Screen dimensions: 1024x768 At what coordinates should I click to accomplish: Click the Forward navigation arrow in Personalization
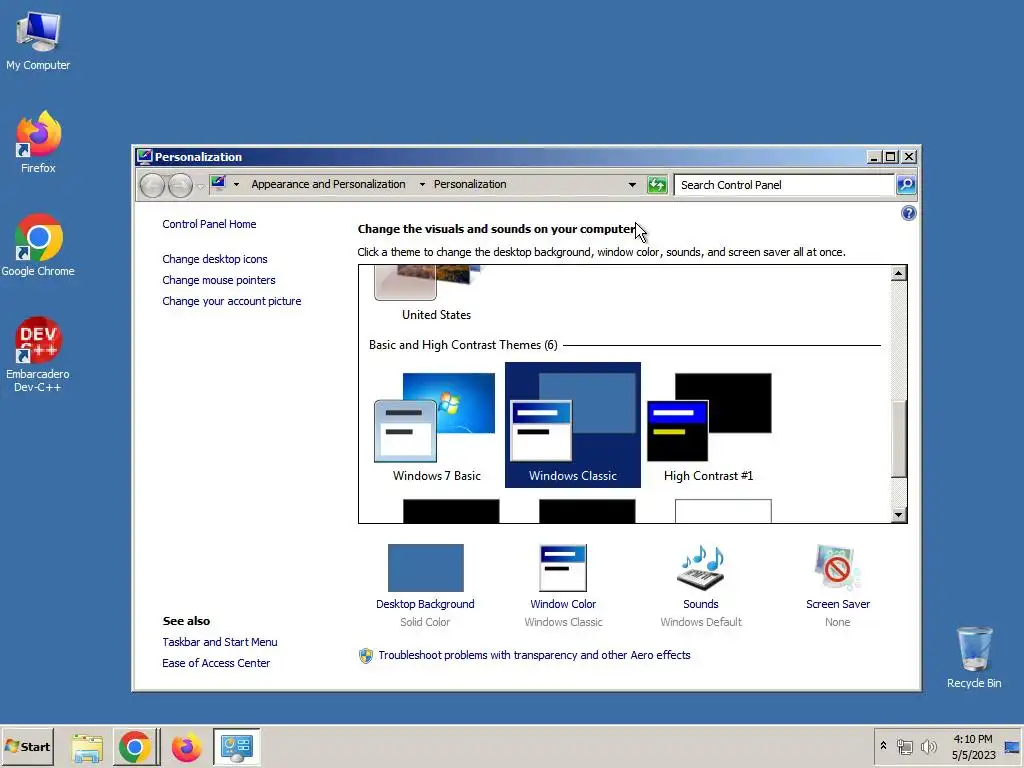click(x=180, y=185)
